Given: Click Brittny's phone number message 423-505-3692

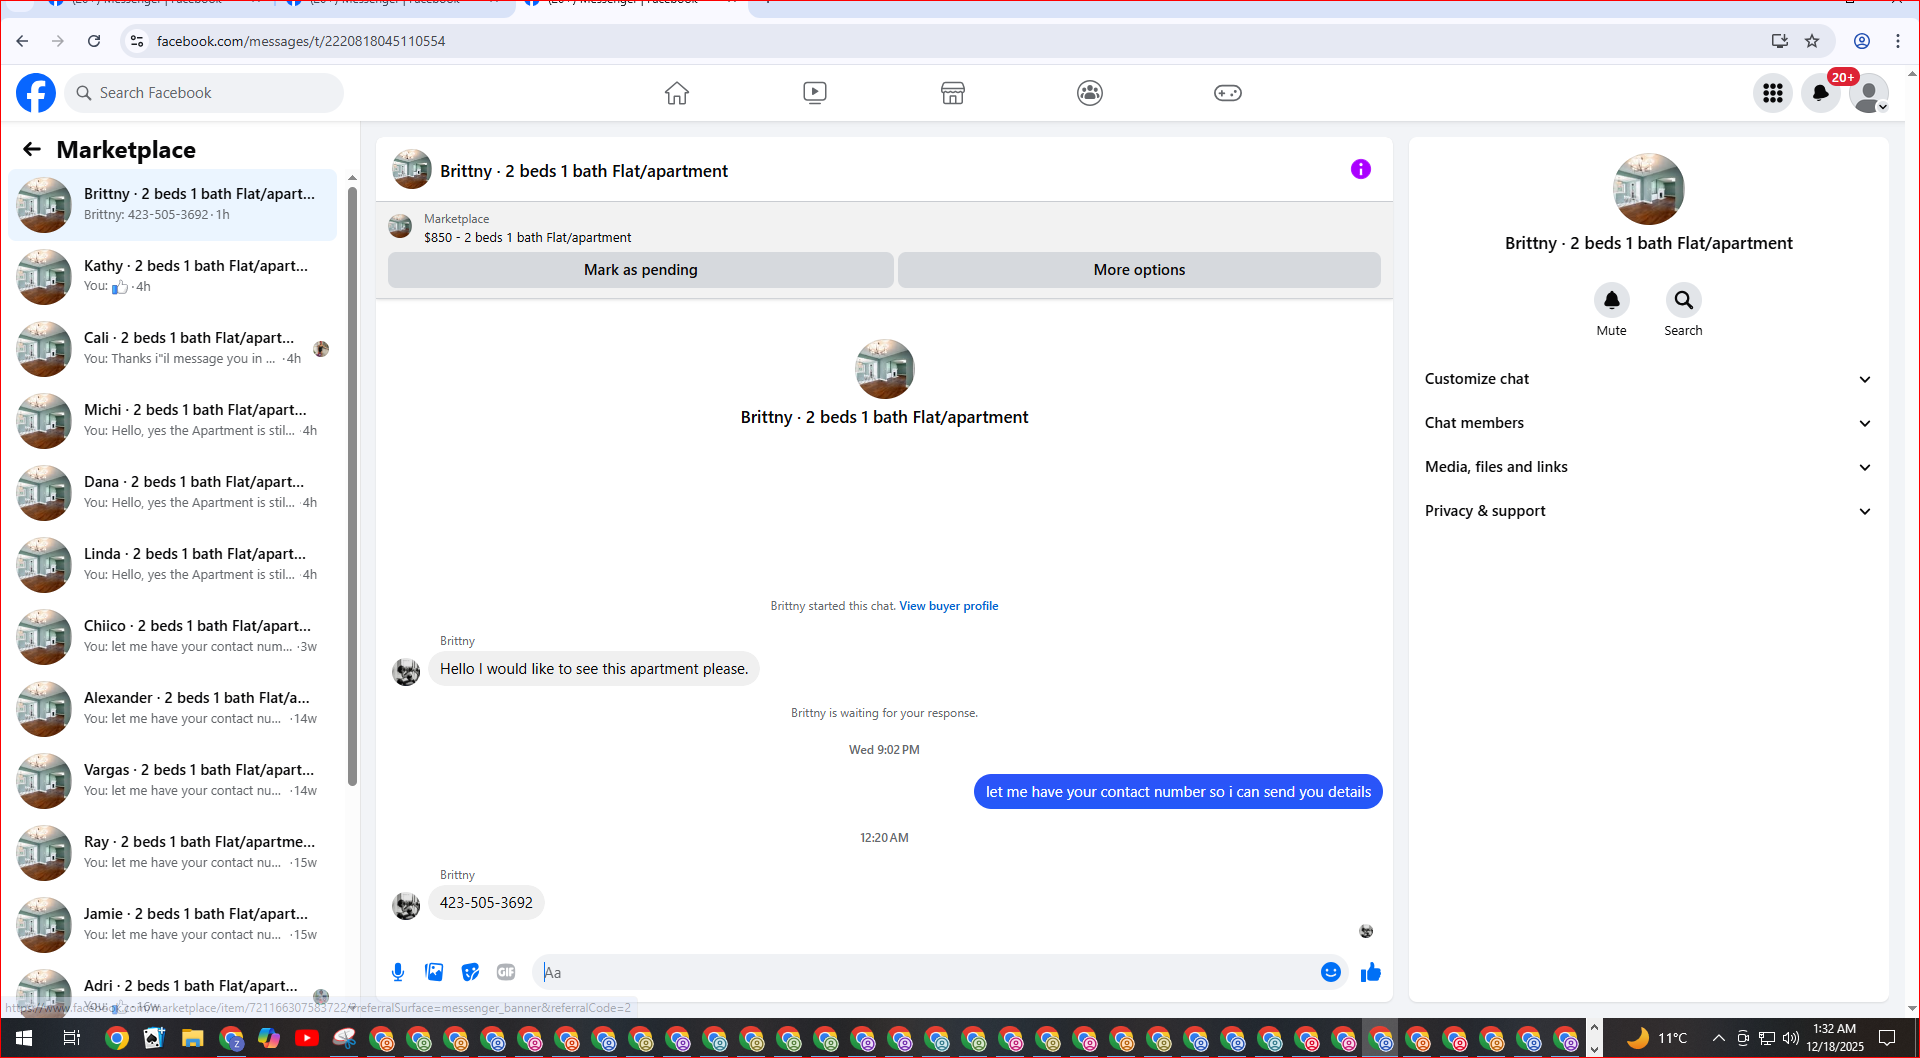Looking at the screenshot, I should click(x=486, y=903).
